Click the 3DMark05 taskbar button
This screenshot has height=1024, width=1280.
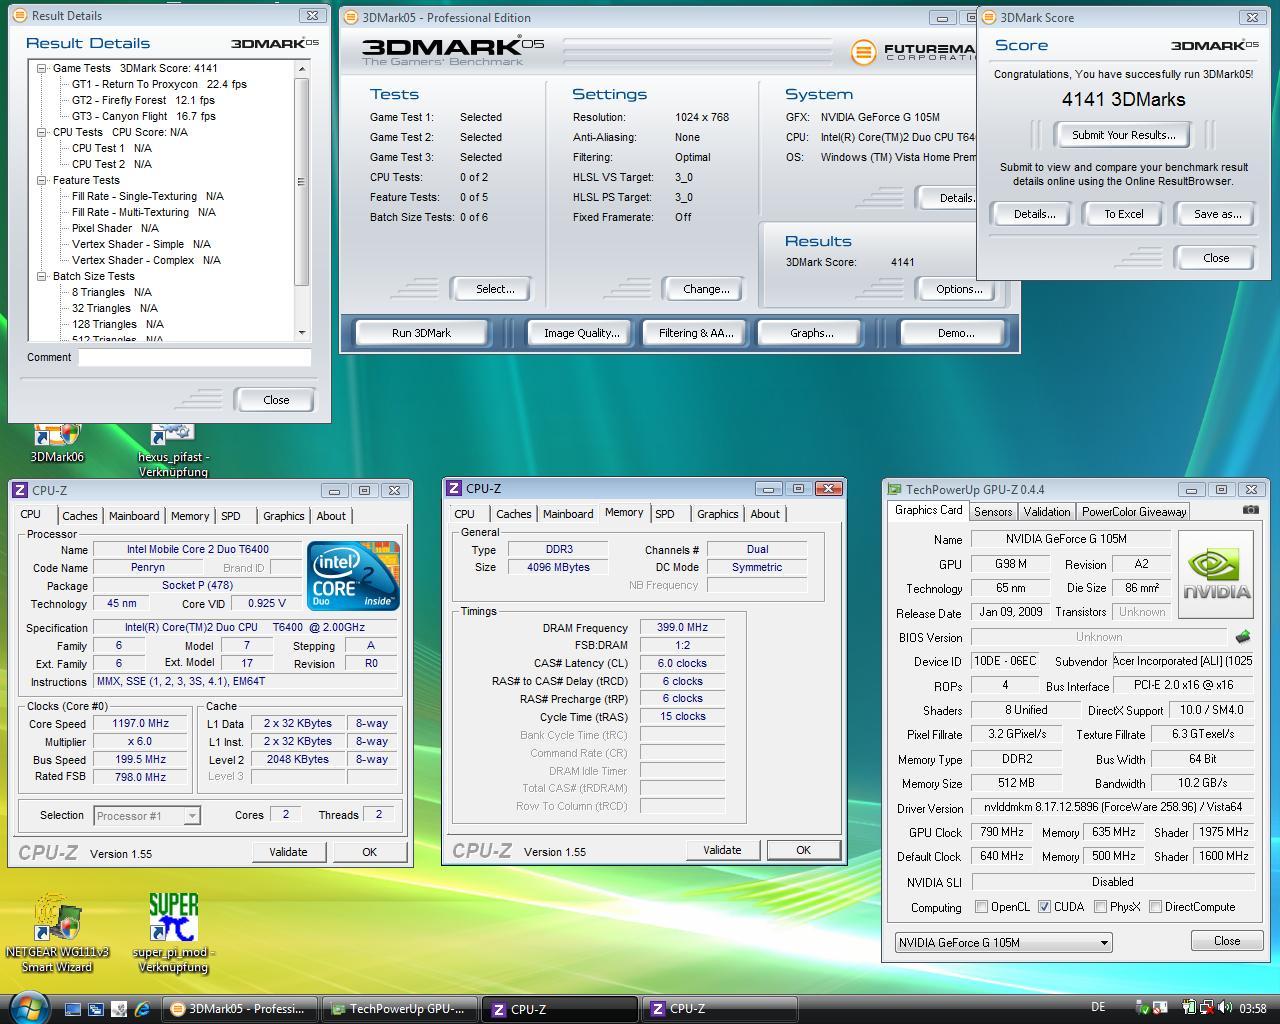click(240, 1009)
